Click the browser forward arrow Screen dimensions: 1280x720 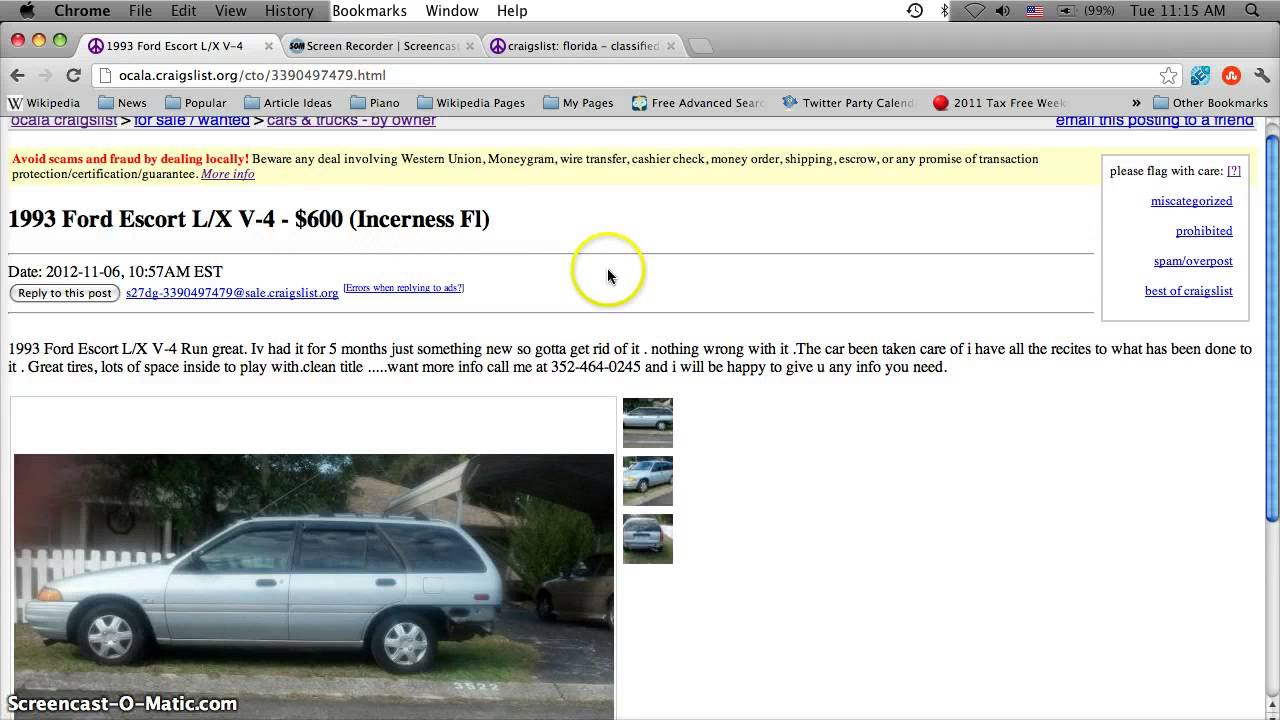point(45,75)
